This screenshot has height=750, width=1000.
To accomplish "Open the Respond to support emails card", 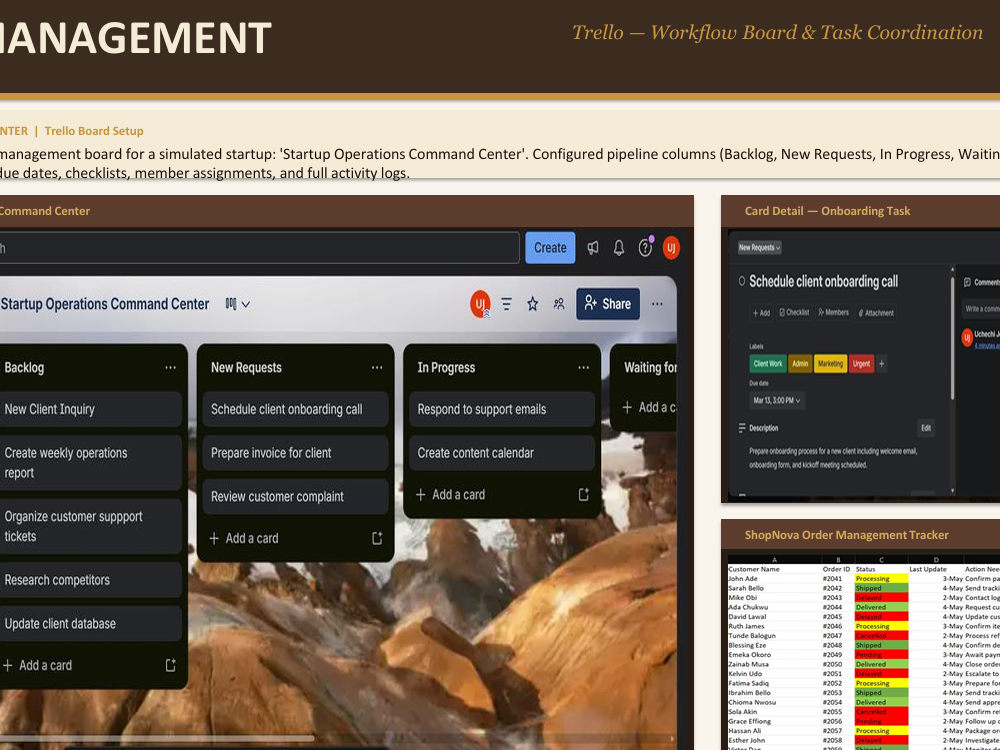I will pos(502,409).
